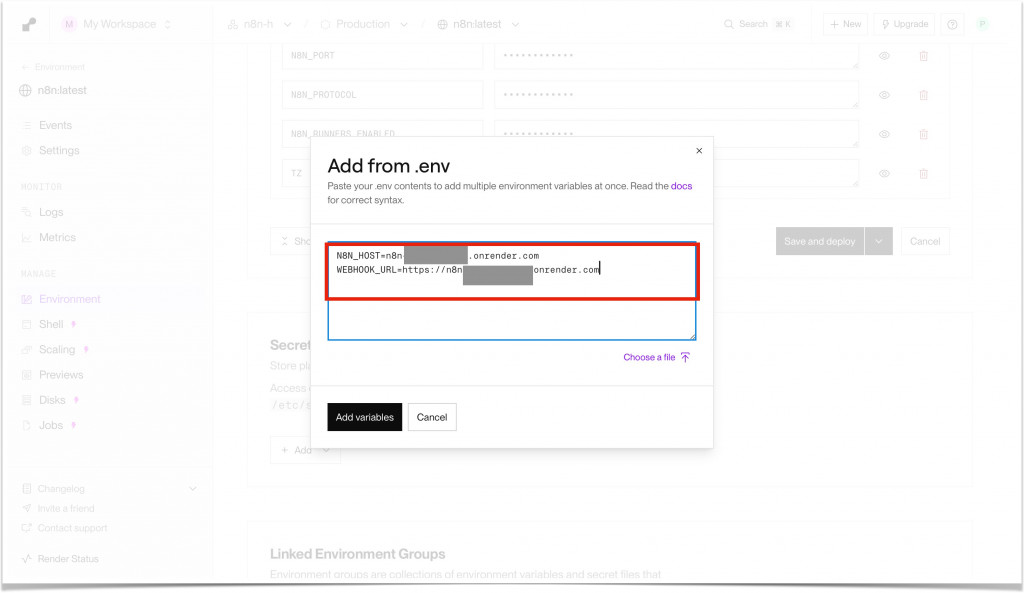Open the n8n:latest service dropdown
This screenshot has height=593, width=1024.
(478, 24)
